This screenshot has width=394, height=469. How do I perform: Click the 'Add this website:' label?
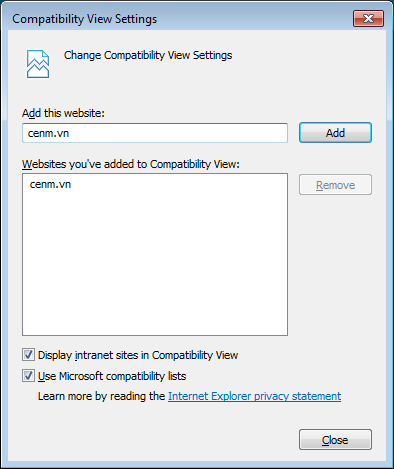[x=63, y=113]
